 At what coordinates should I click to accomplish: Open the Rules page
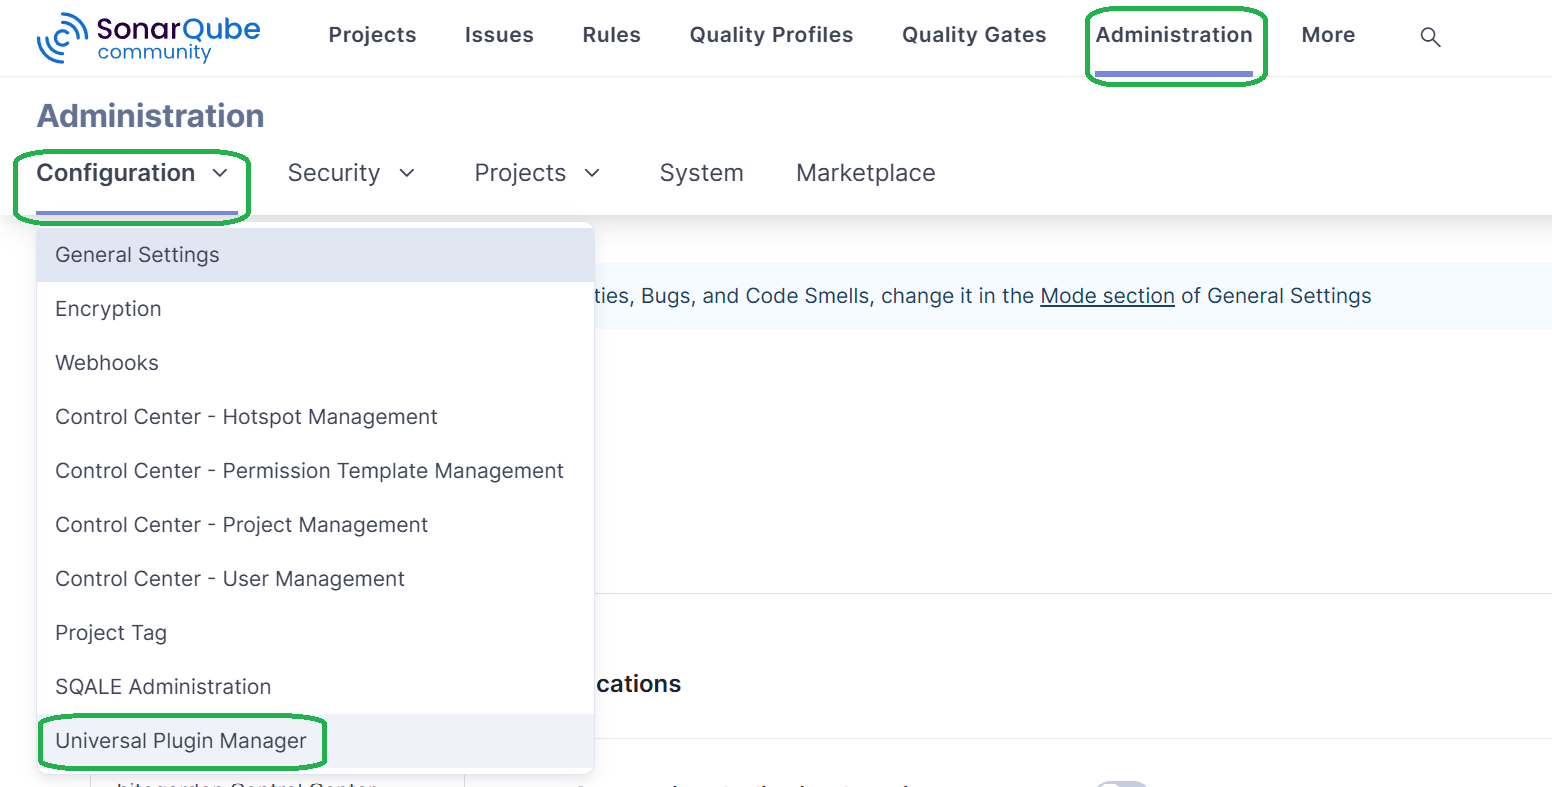coord(611,35)
